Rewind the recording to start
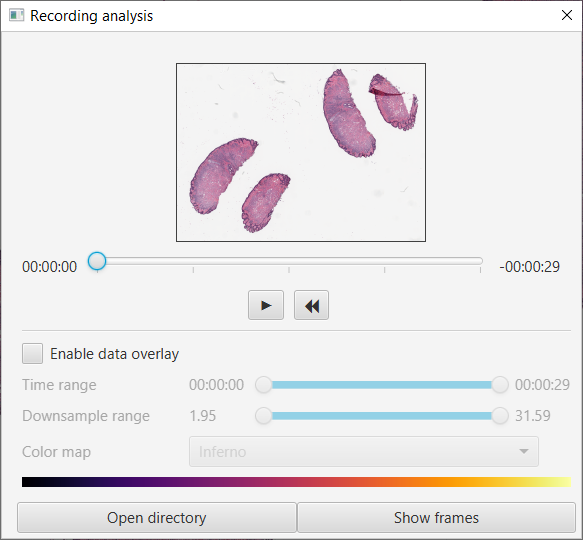 pos(311,305)
